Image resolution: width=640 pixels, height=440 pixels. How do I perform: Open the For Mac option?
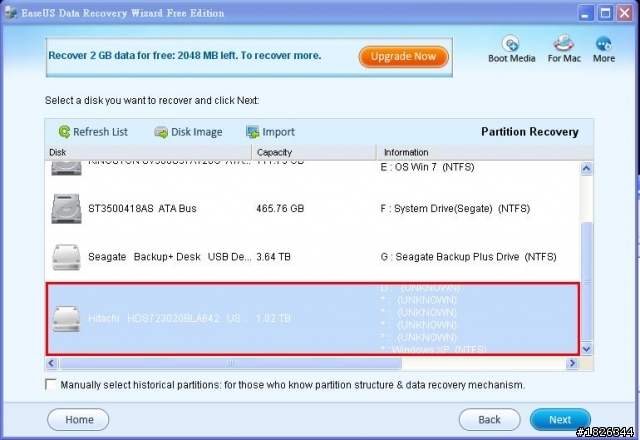[564, 49]
